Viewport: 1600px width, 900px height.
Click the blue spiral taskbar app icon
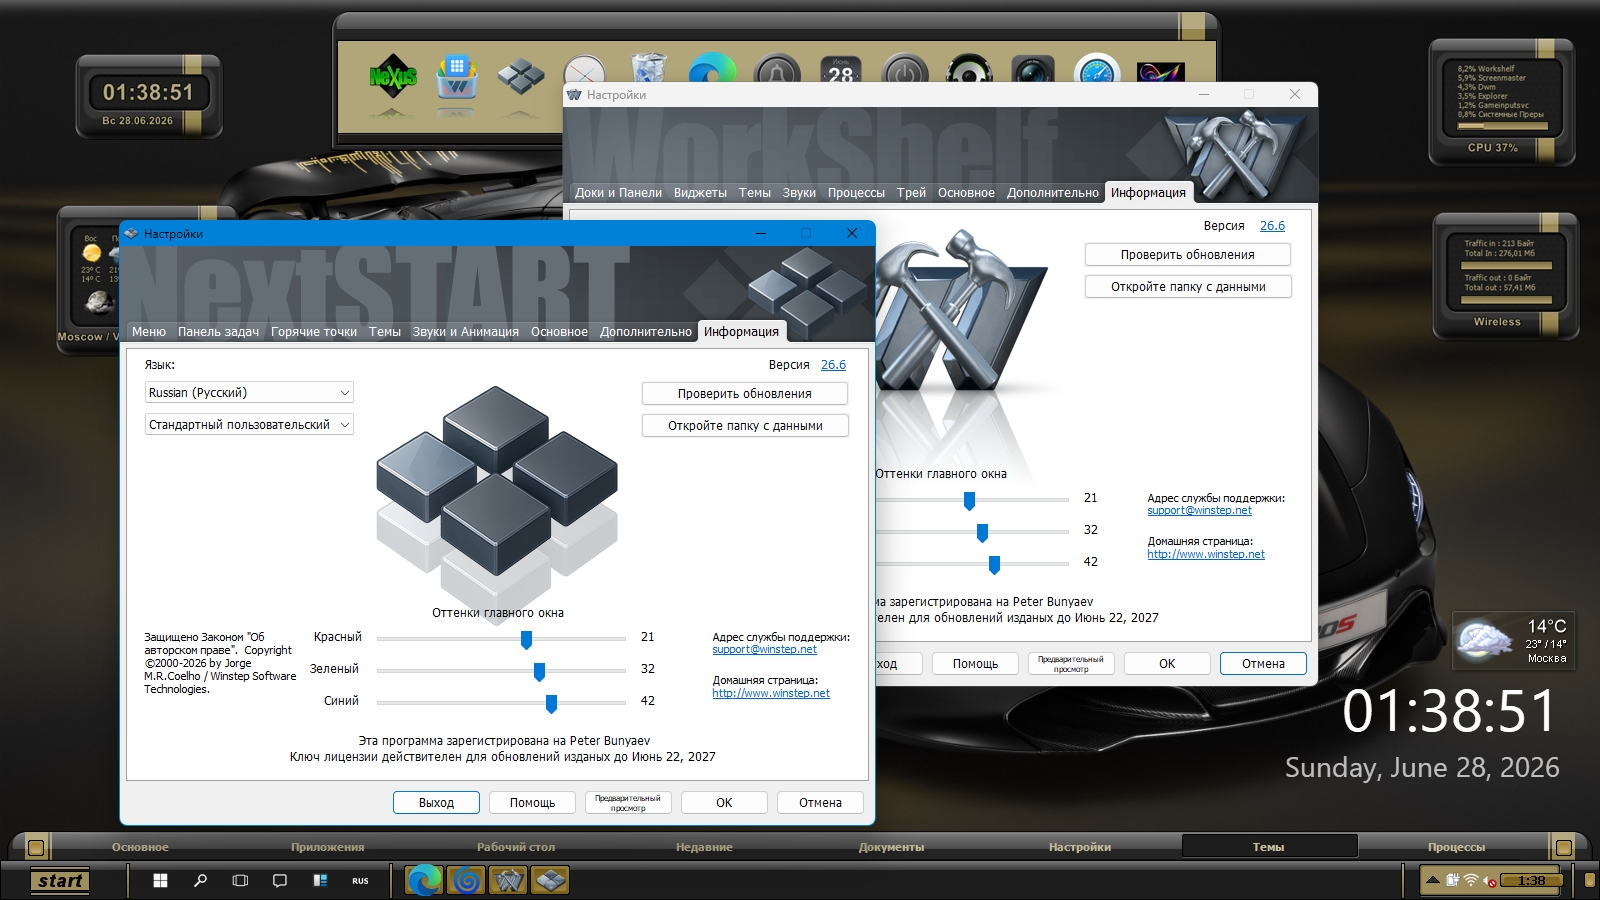pos(466,880)
